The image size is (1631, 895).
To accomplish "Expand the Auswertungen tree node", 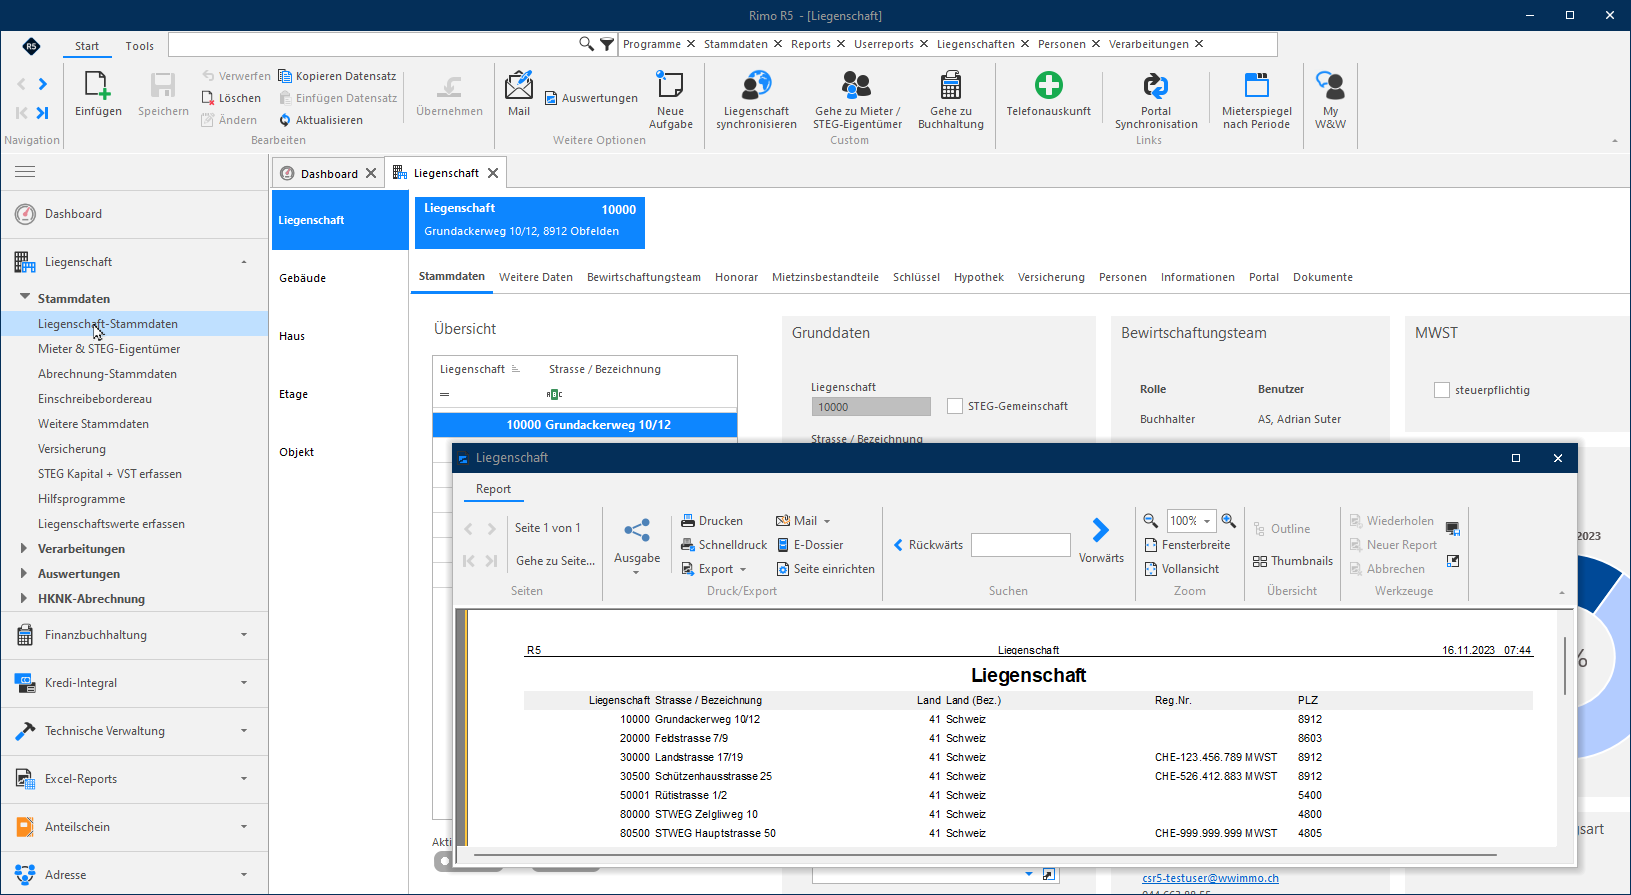I will coord(24,573).
